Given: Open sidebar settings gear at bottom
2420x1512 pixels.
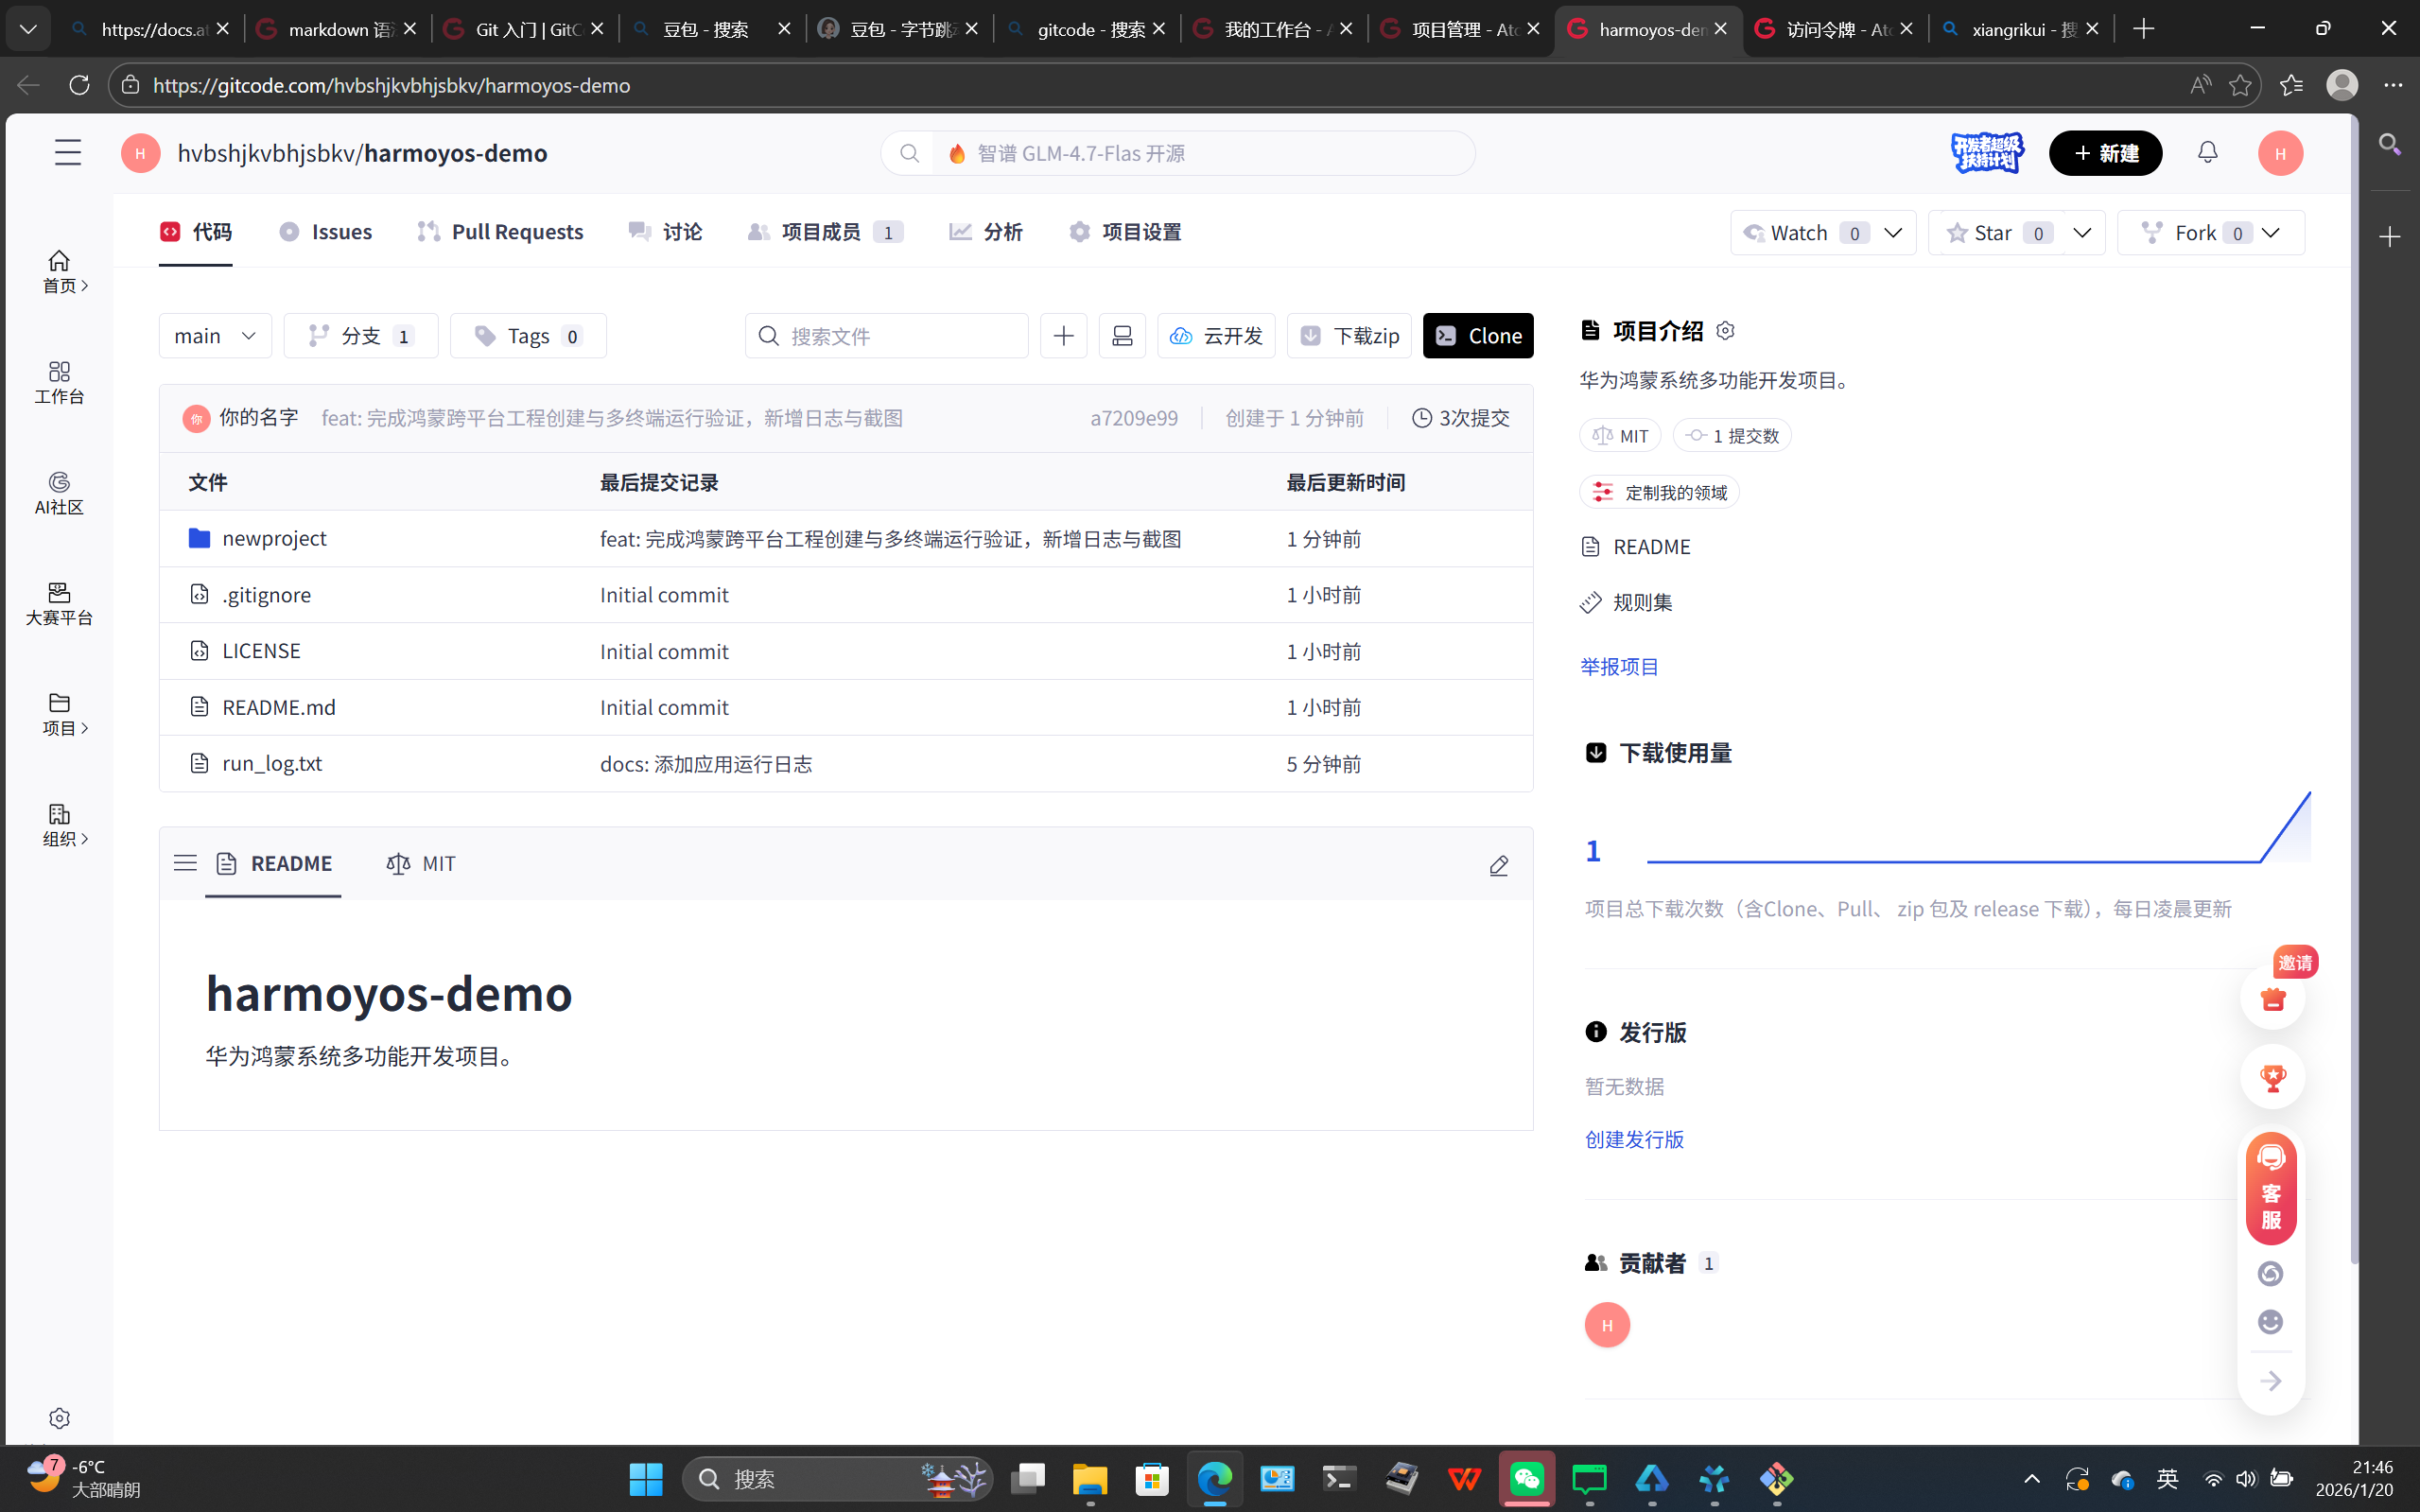Looking at the screenshot, I should [x=59, y=1418].
